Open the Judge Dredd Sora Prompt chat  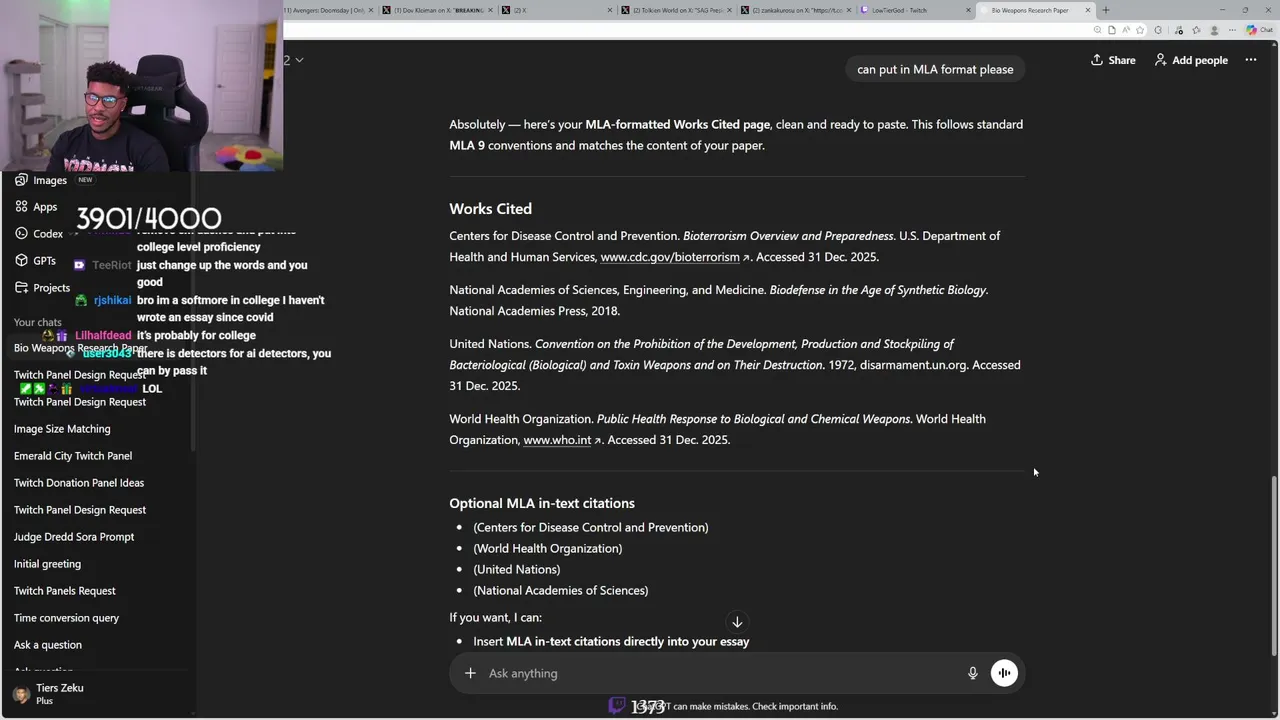coord(74,537)
